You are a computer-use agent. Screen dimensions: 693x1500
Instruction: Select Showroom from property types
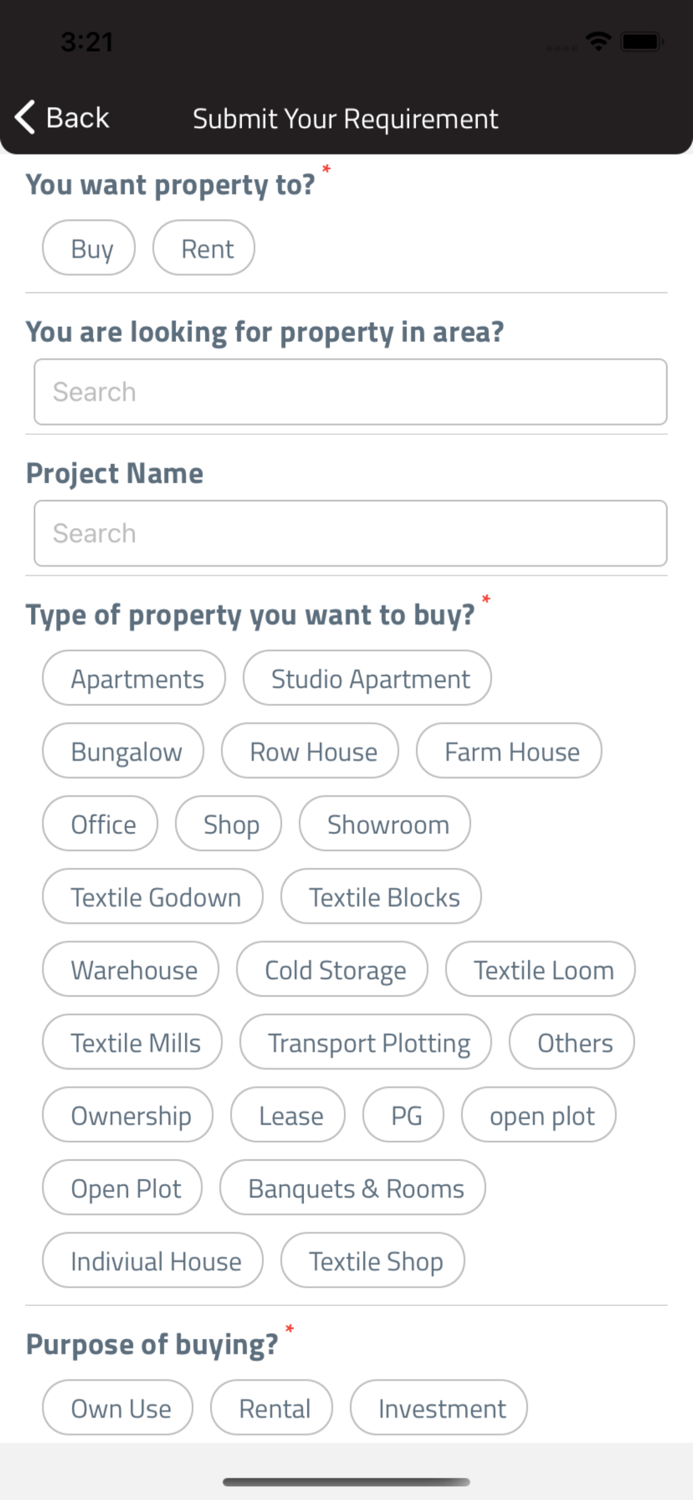point(384,824)
